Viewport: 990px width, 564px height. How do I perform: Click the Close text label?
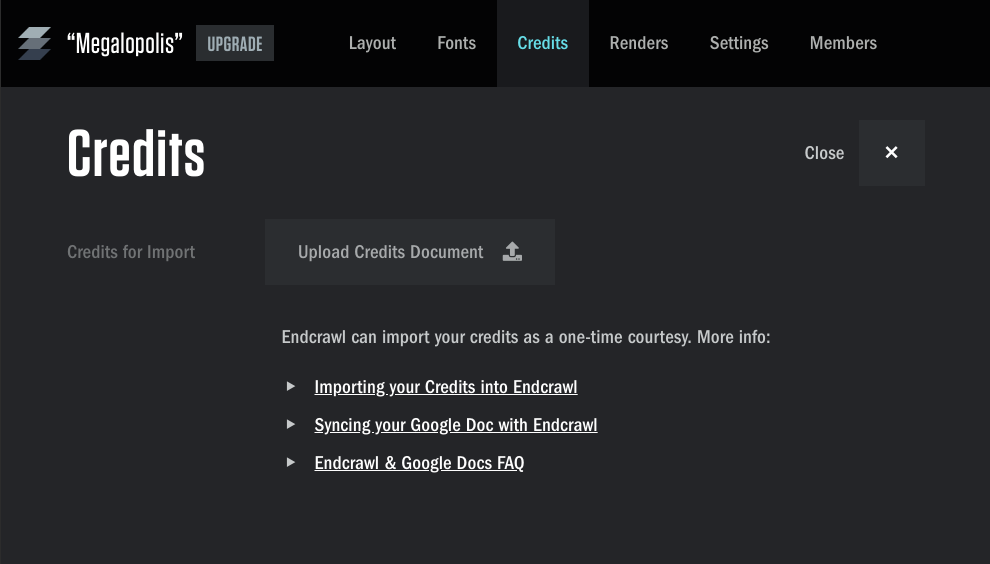(x=824, y=153)
